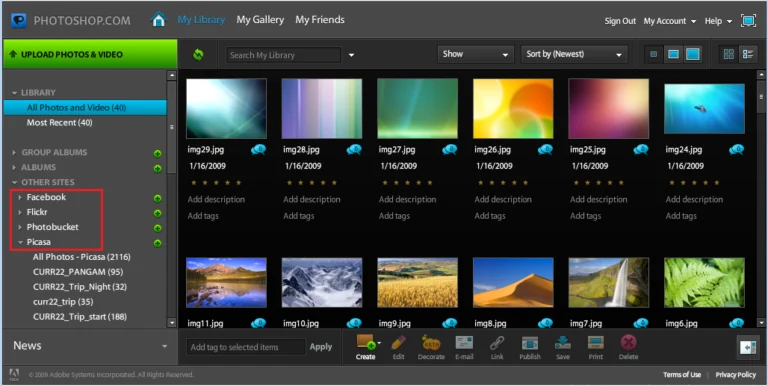This screenshot has width=768, height=386.
Task: Expand the News panel
Action: pyautogui.click(x=165, y=346)
